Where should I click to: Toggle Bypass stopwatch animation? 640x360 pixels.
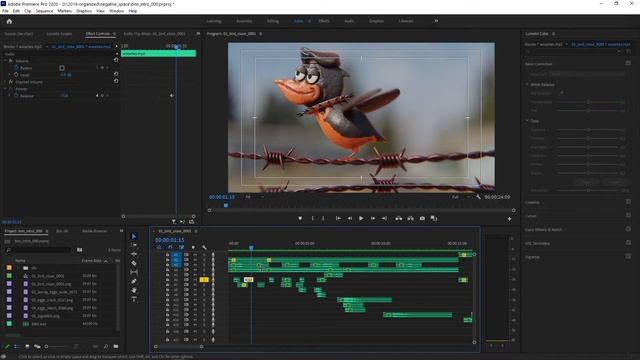[16, 68]
